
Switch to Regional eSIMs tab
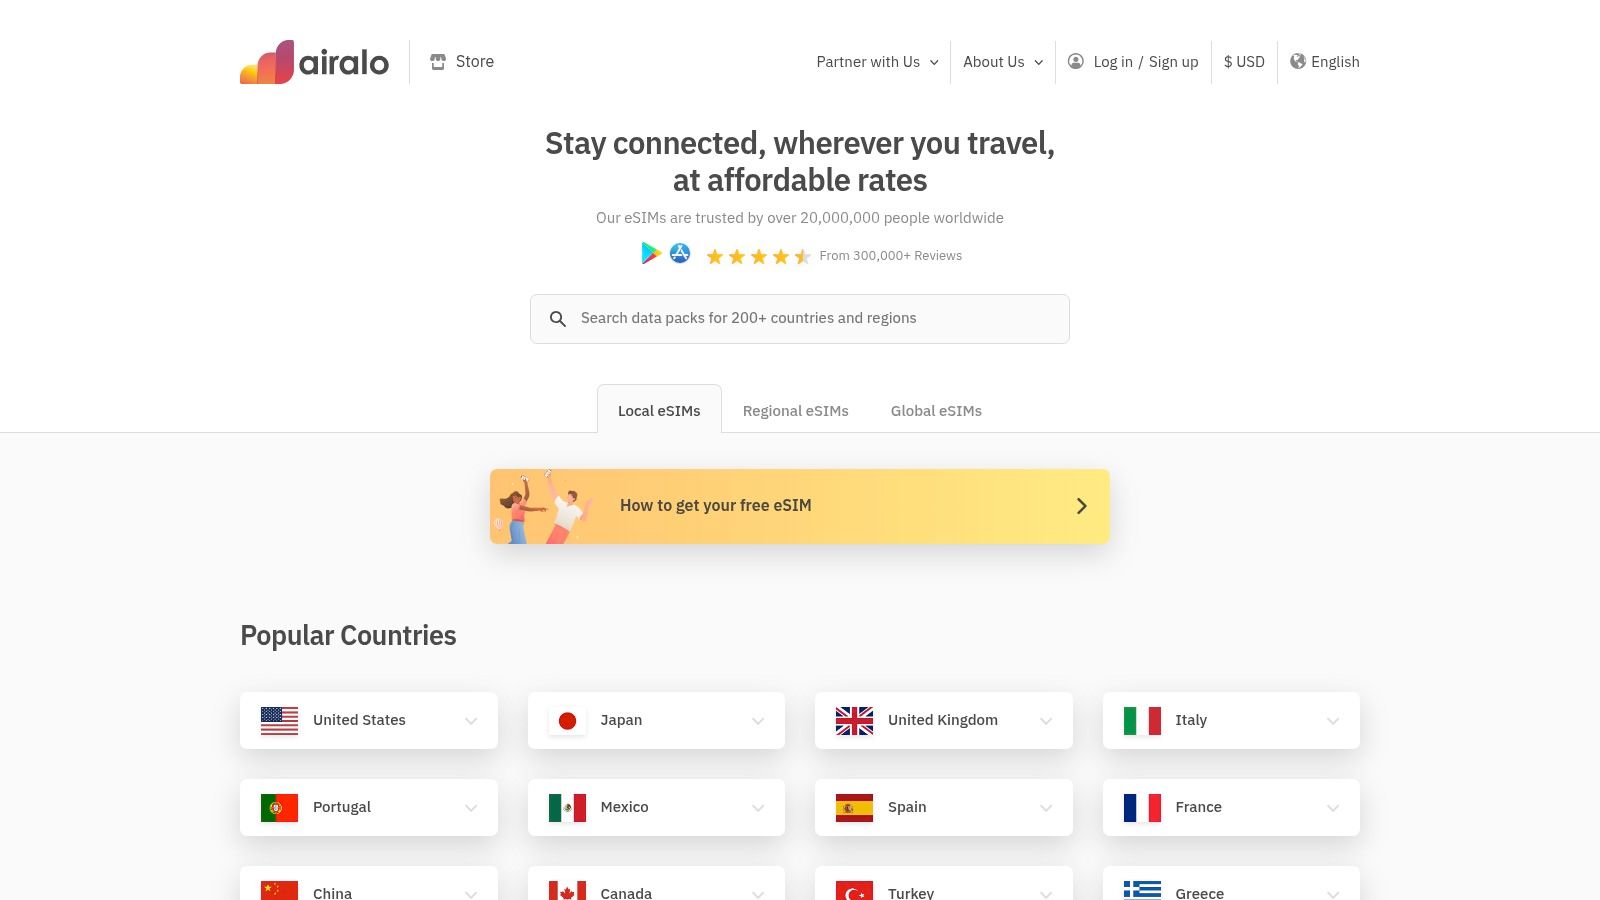[x=795, y=411]
